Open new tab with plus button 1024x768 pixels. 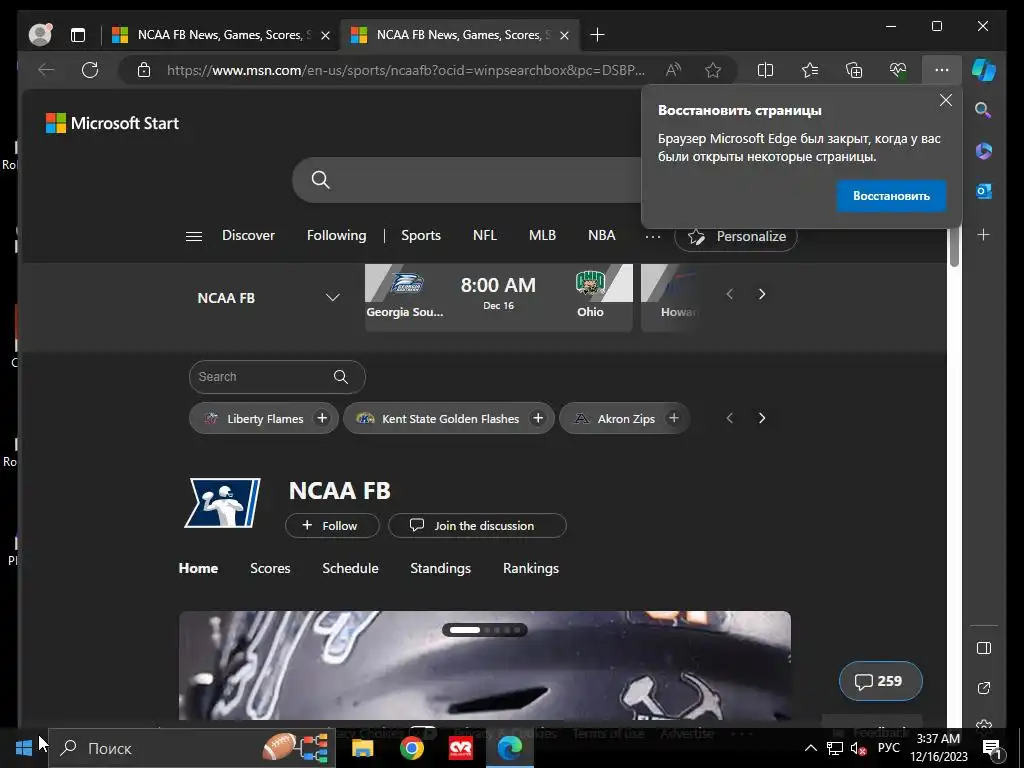point(597,35)
